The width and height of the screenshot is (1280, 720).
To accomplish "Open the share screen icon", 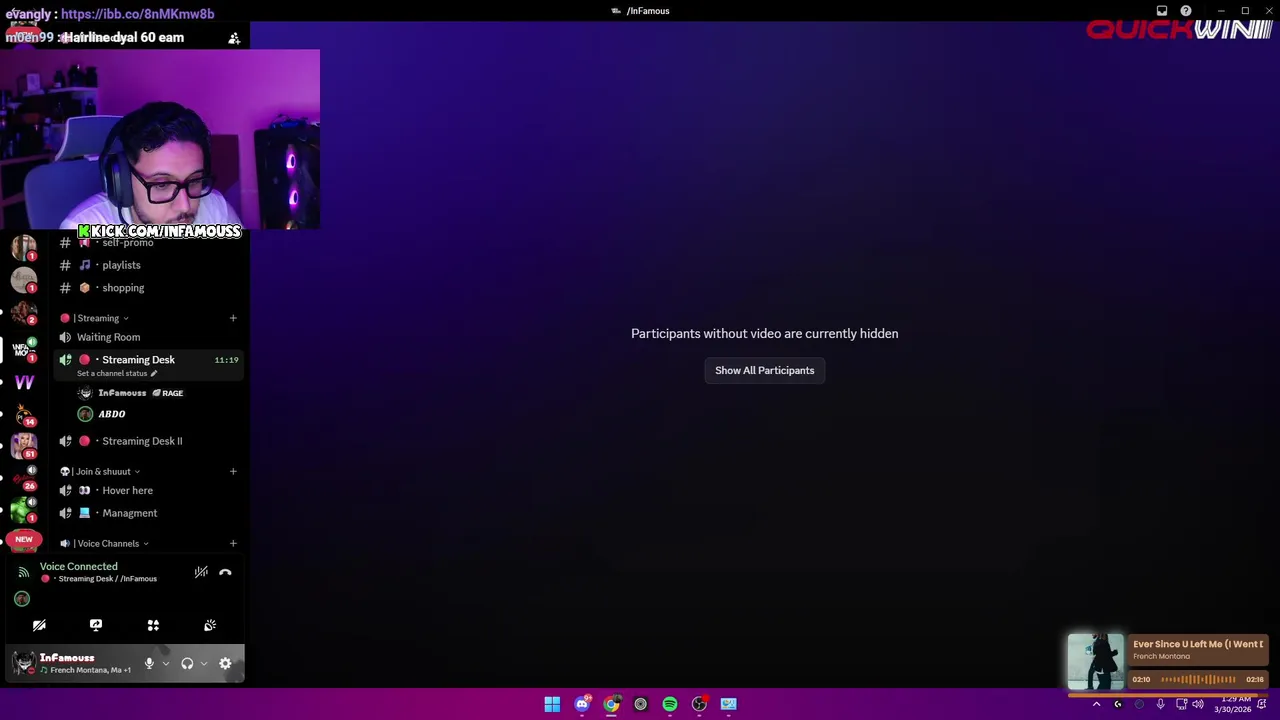I will pyautogui.click(x=96, y=625).
